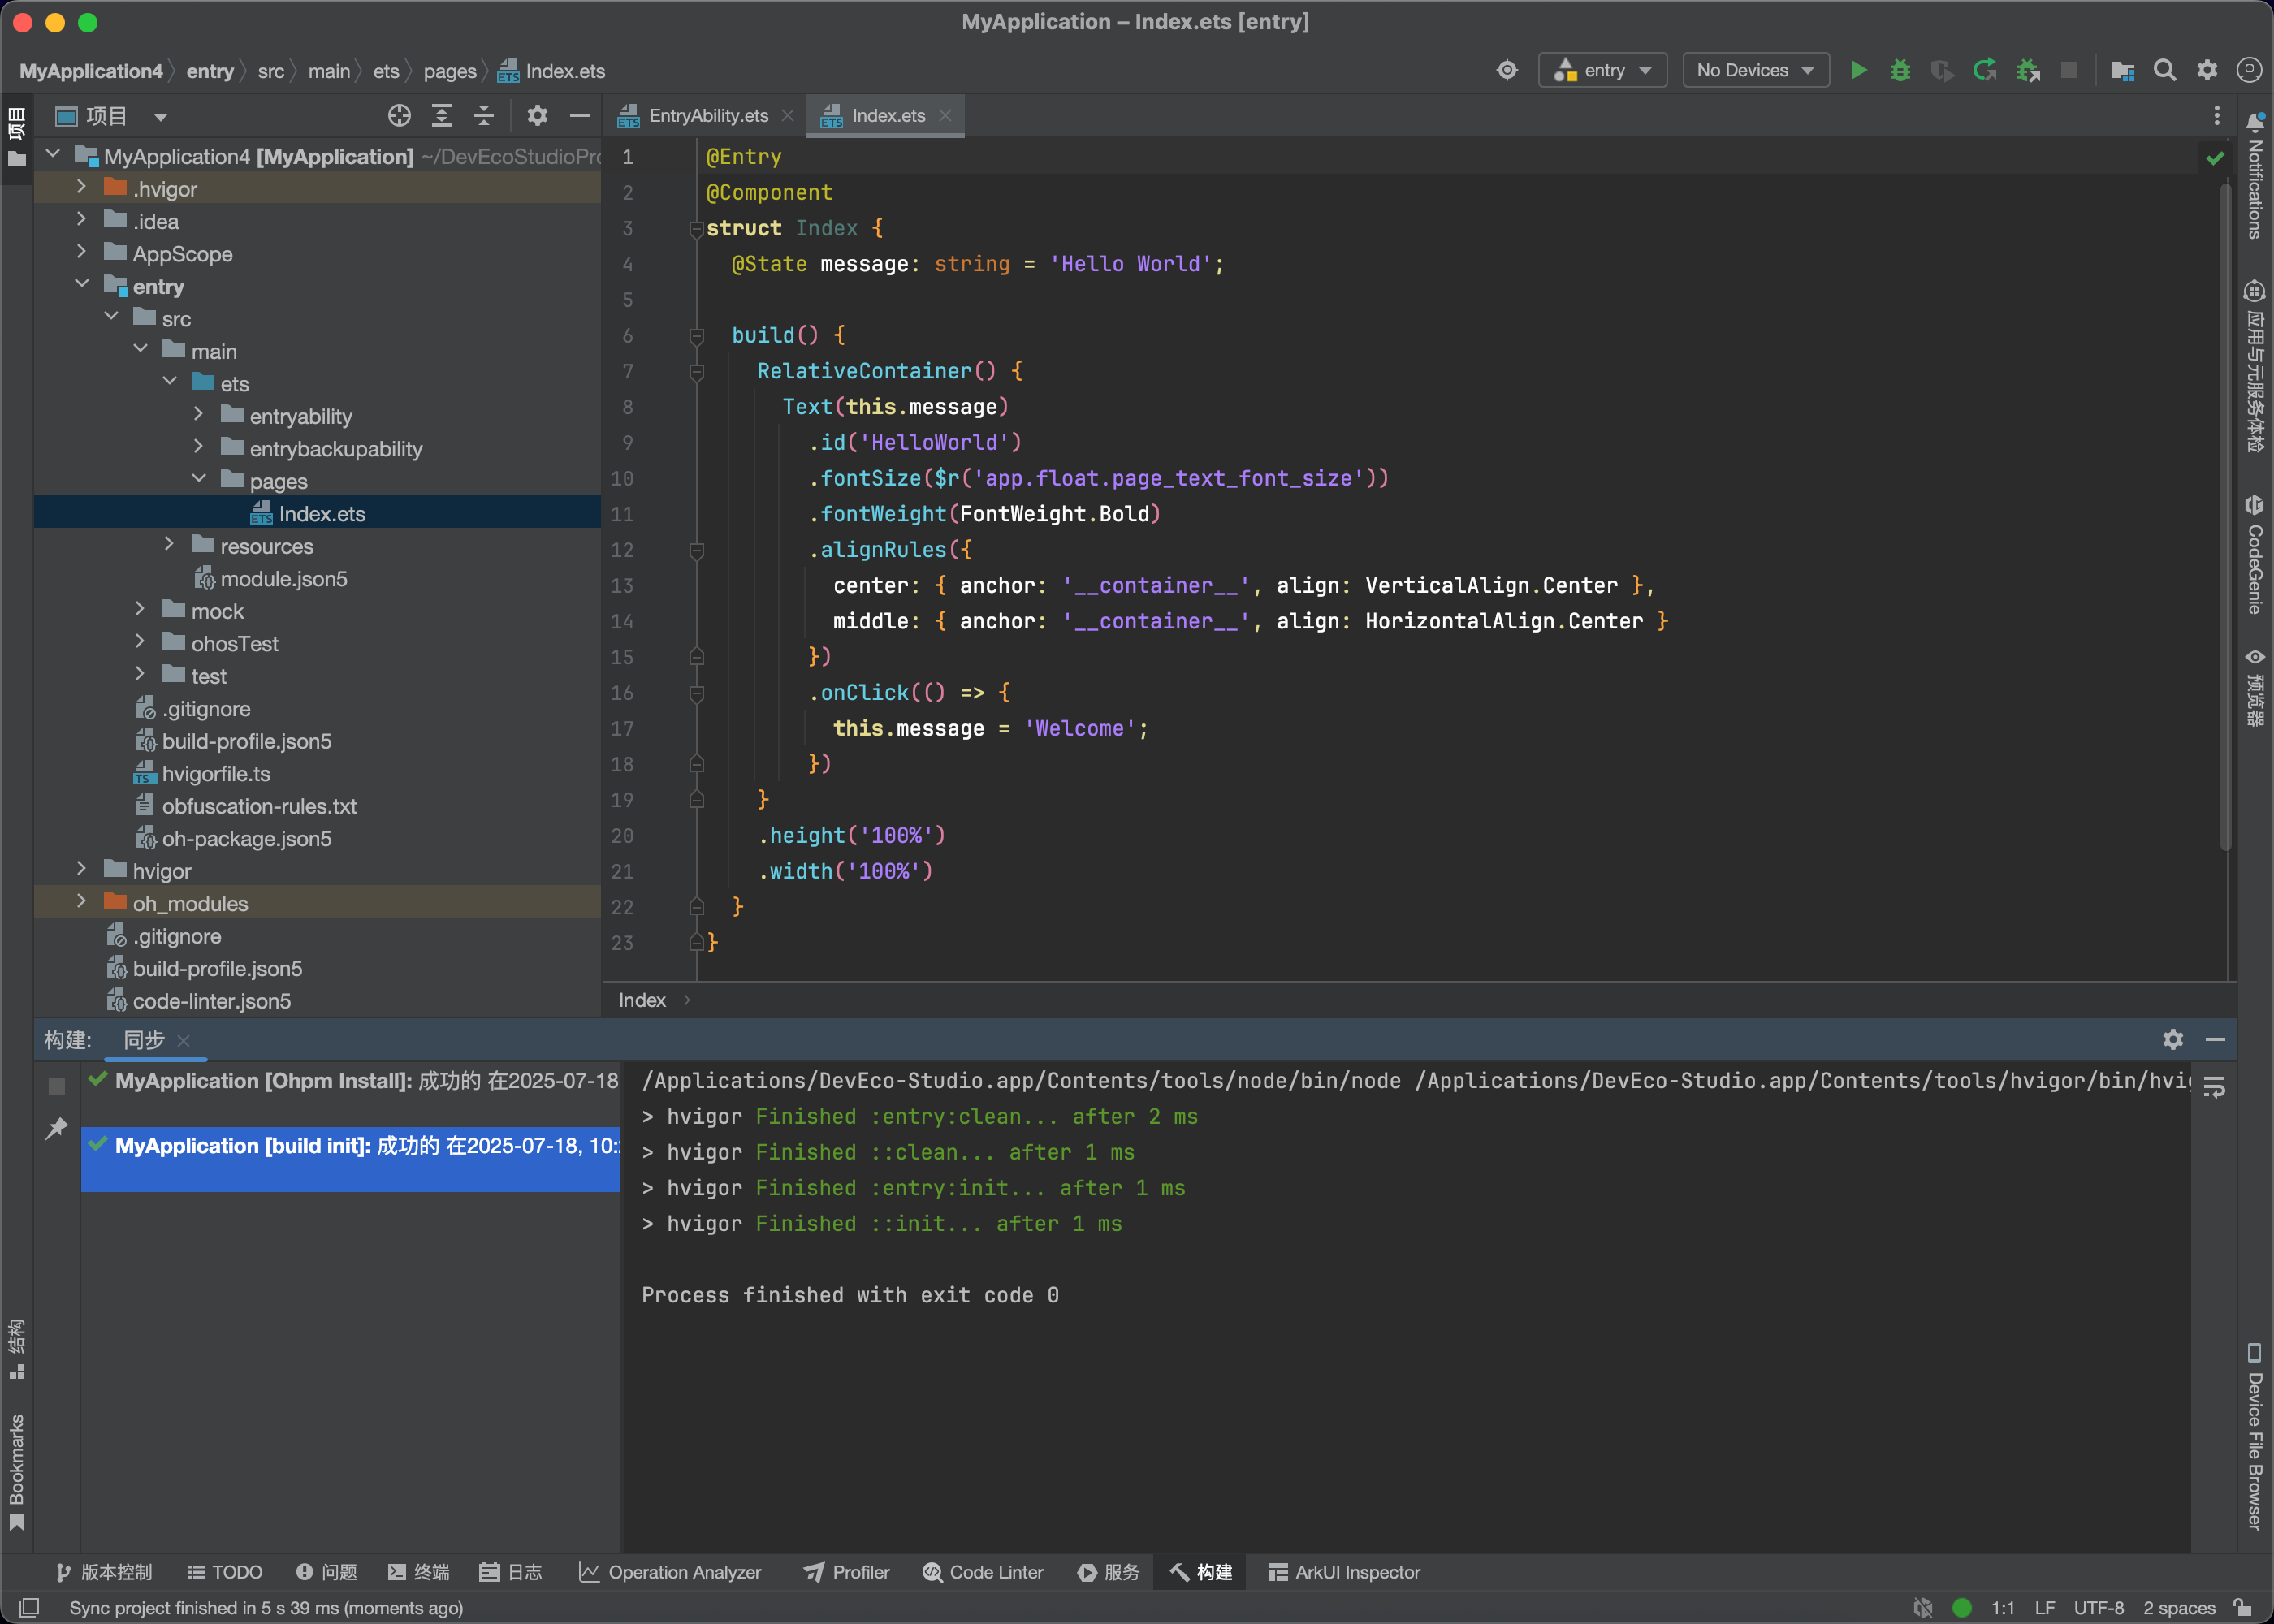Open Device File Browser side panel

tap(2255, 1437)
